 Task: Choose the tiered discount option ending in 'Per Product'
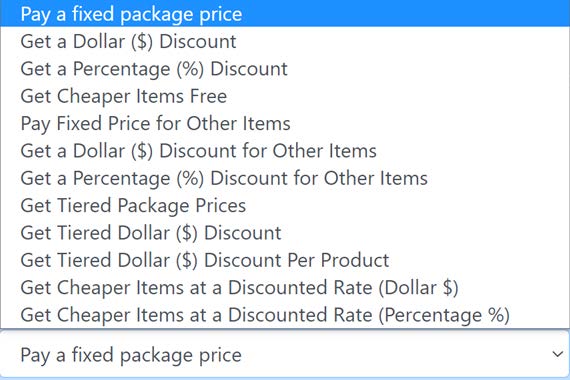(285, 260)
